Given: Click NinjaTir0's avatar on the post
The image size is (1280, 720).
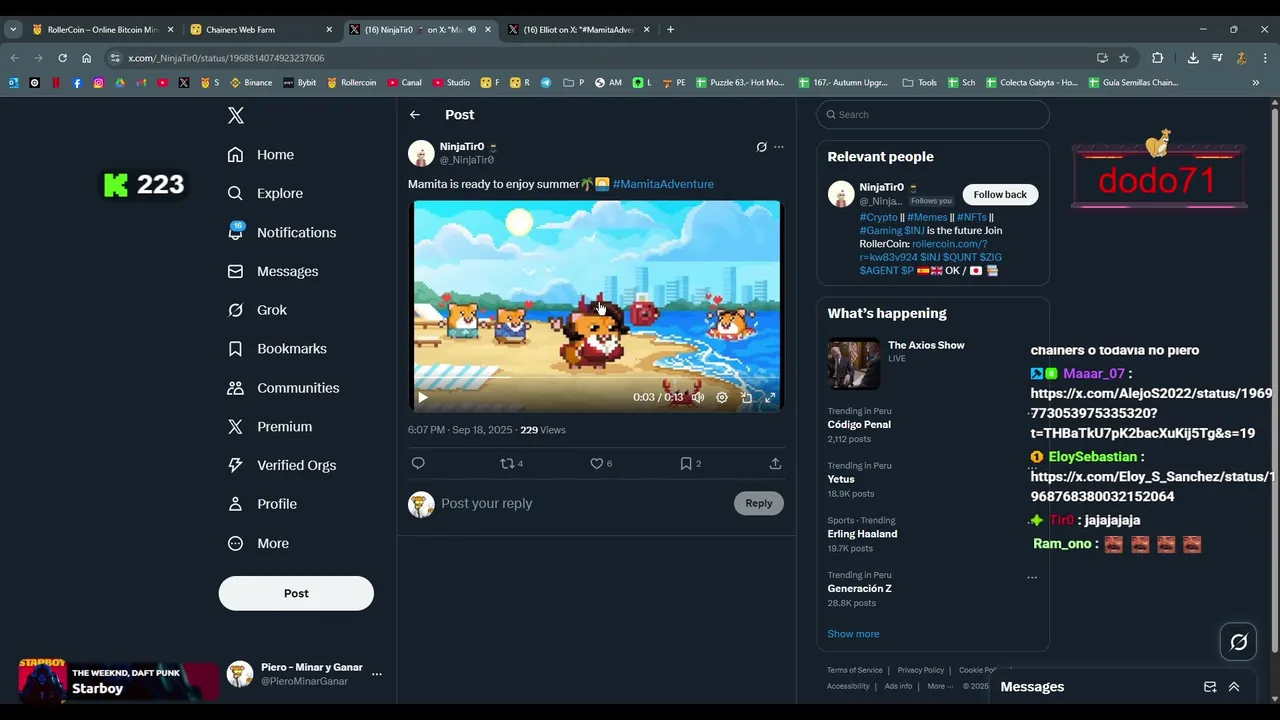Looking at the screenshot, I should 421,153.
